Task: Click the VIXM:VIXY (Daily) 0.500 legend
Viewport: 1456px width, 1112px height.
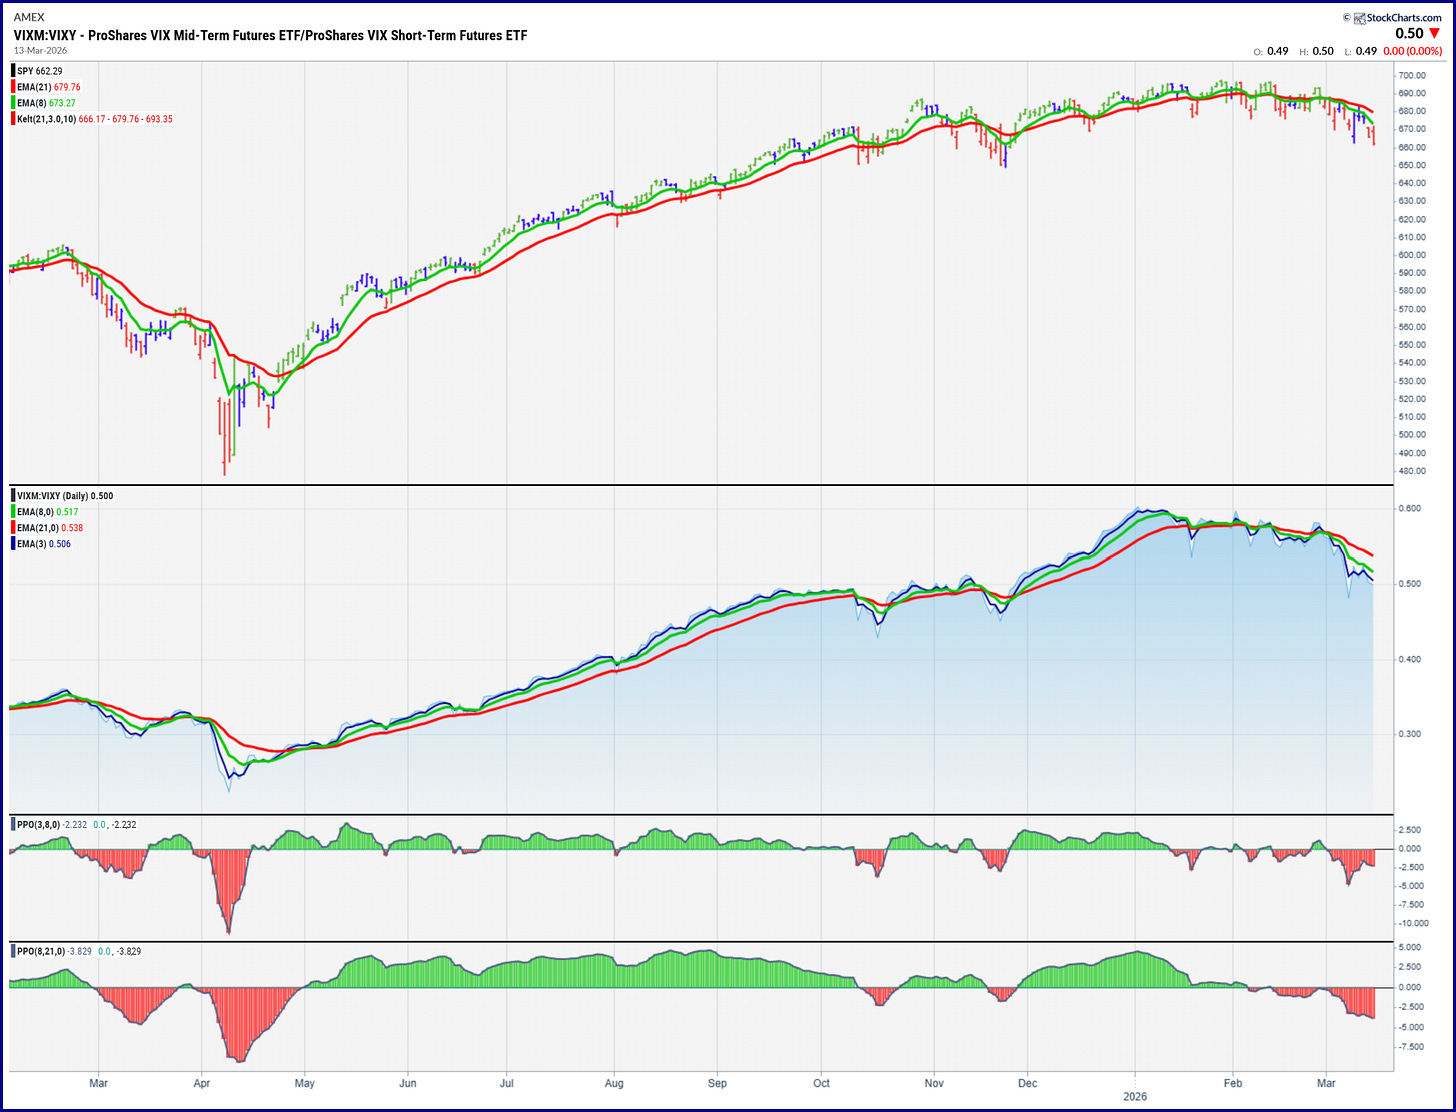Action: pyautogui.click(x=65, y=496)
